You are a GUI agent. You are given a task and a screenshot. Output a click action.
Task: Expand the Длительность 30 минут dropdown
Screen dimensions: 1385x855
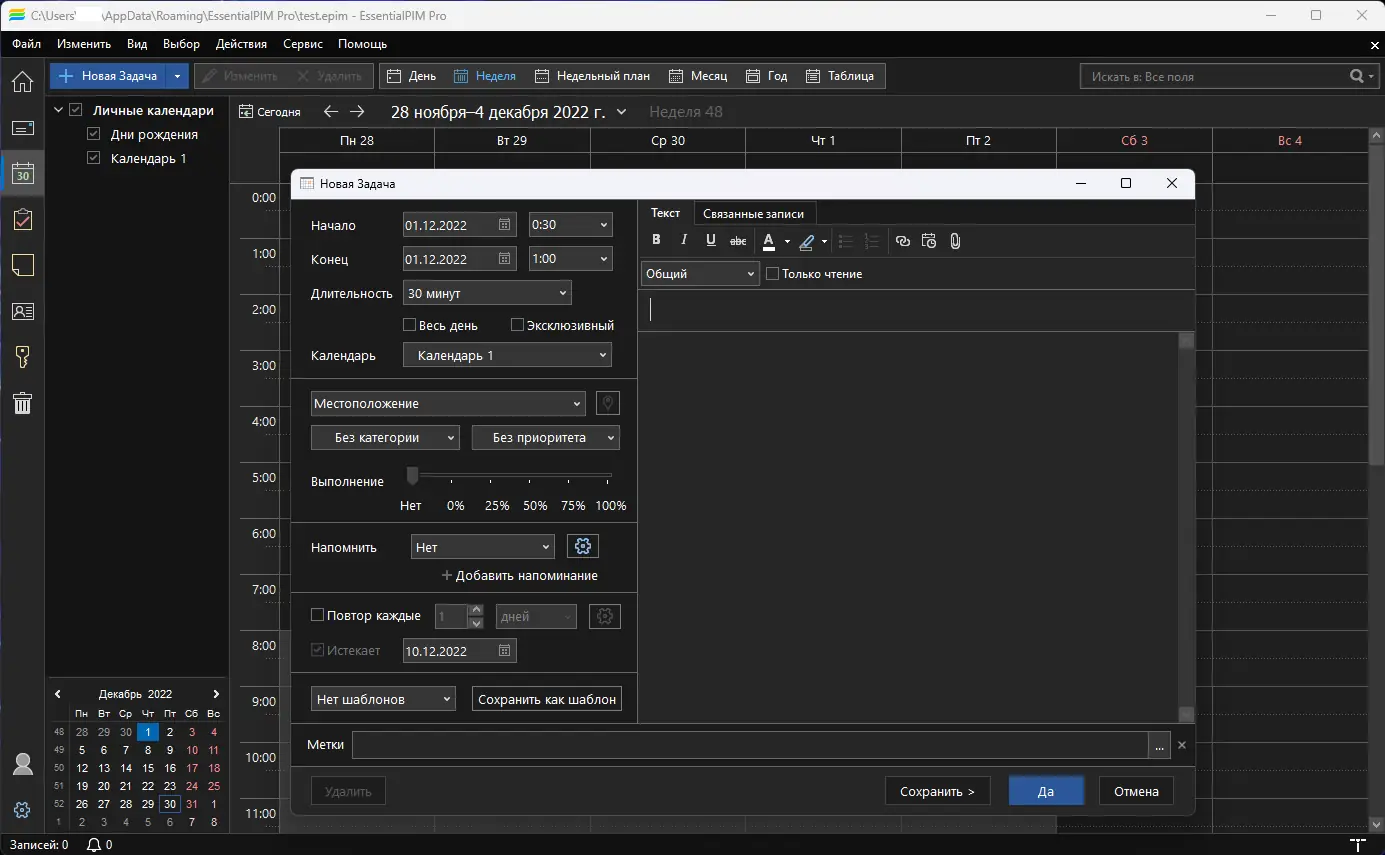487,293
